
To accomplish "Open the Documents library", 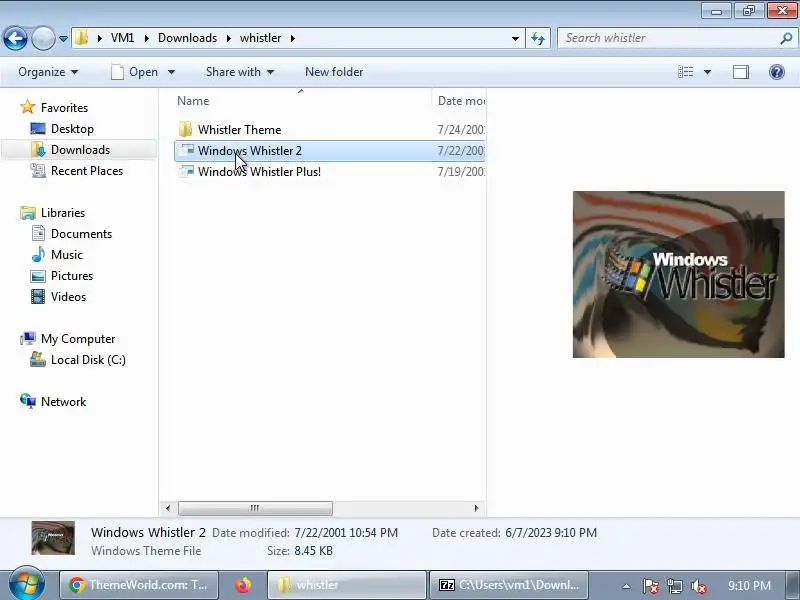I will click(x=81, y=234).
